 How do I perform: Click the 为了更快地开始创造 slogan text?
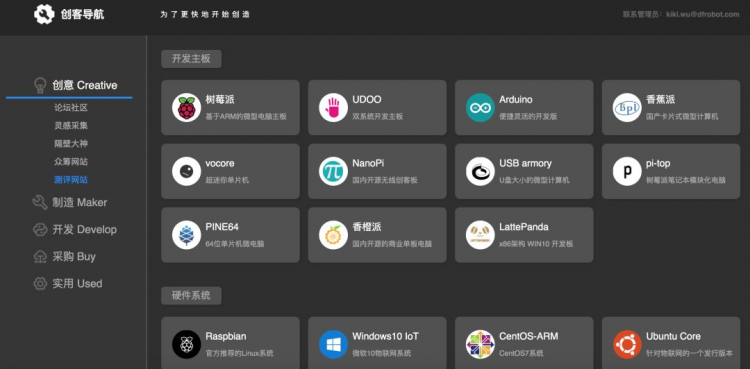205,14
